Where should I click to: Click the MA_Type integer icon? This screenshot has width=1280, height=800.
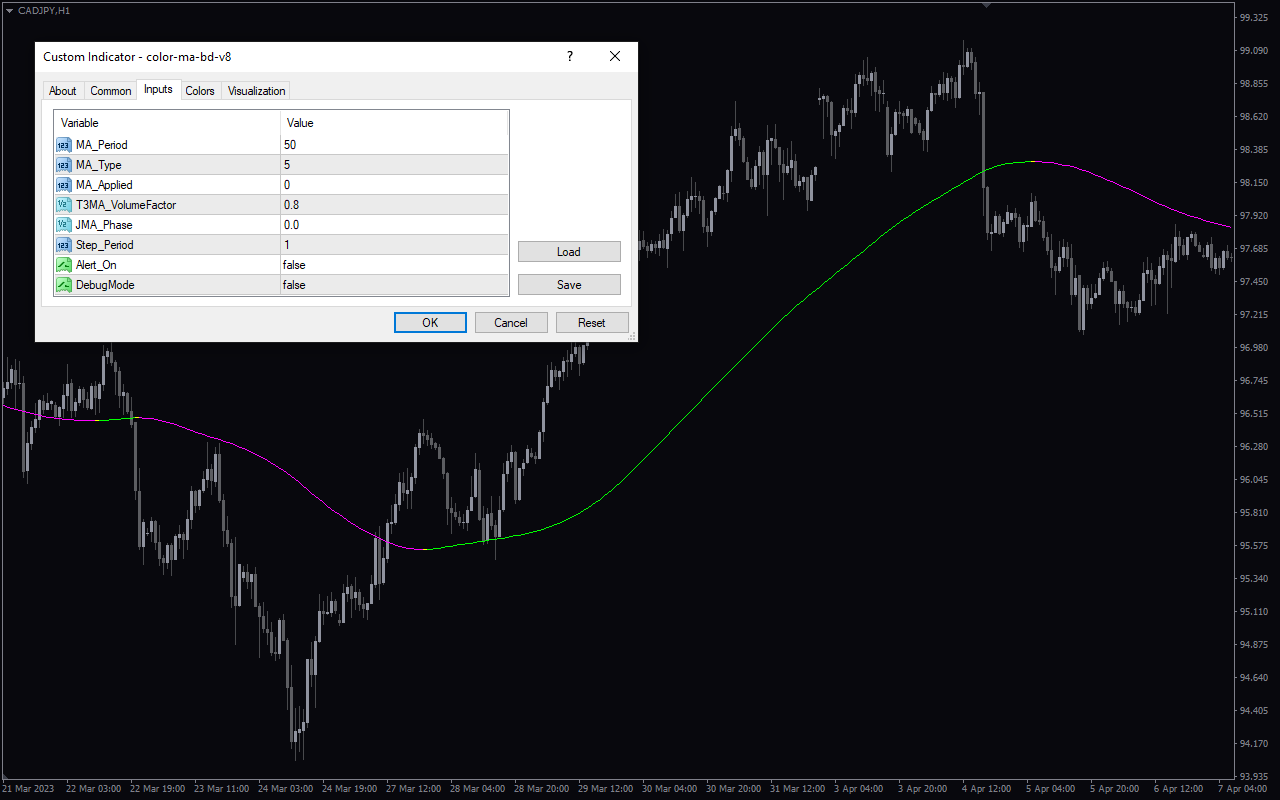[64, 165]
